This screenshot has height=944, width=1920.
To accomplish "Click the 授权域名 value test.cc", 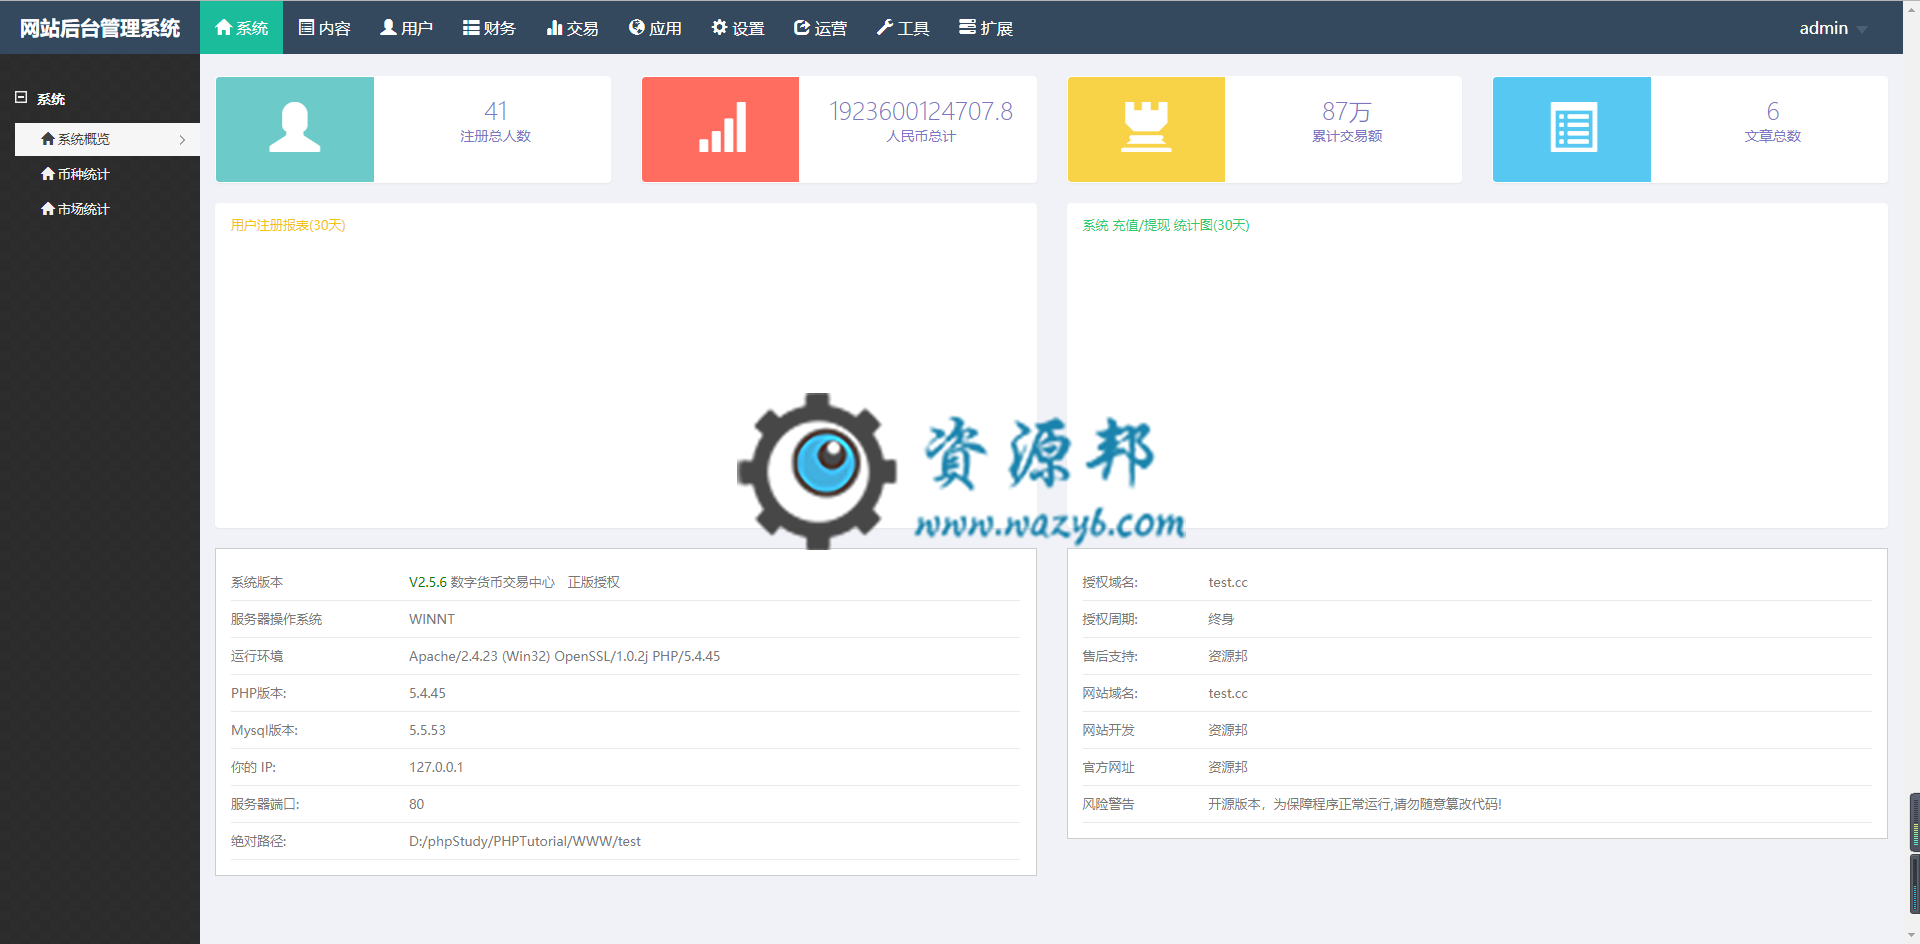I will pyautogui.click(x=1228, y=582).
